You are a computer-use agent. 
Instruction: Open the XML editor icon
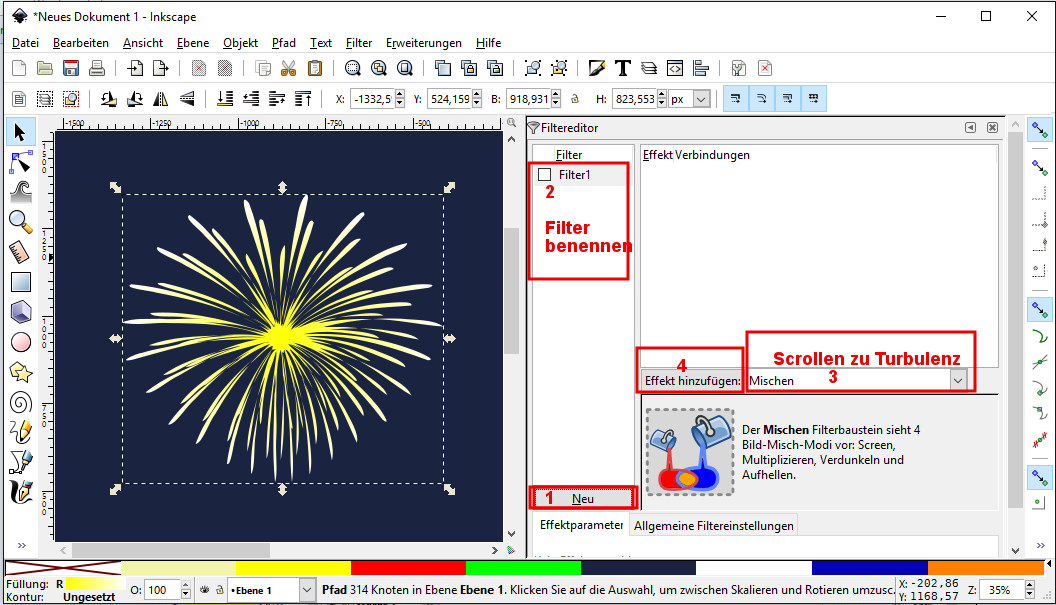click(675, 68)
